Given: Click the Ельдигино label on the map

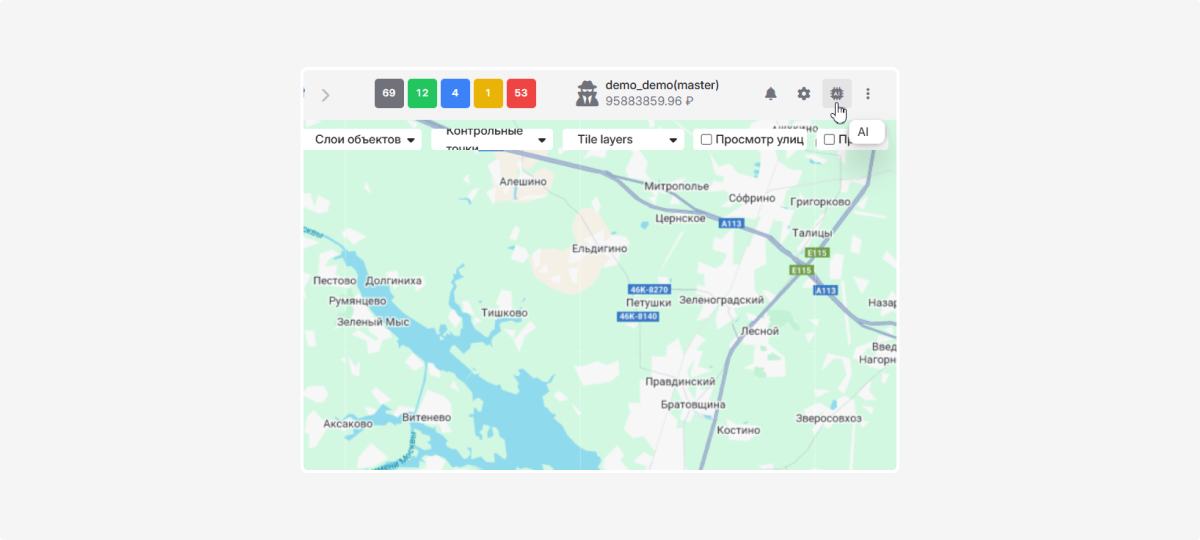Looking at the screenshot, I should [598, 247].
